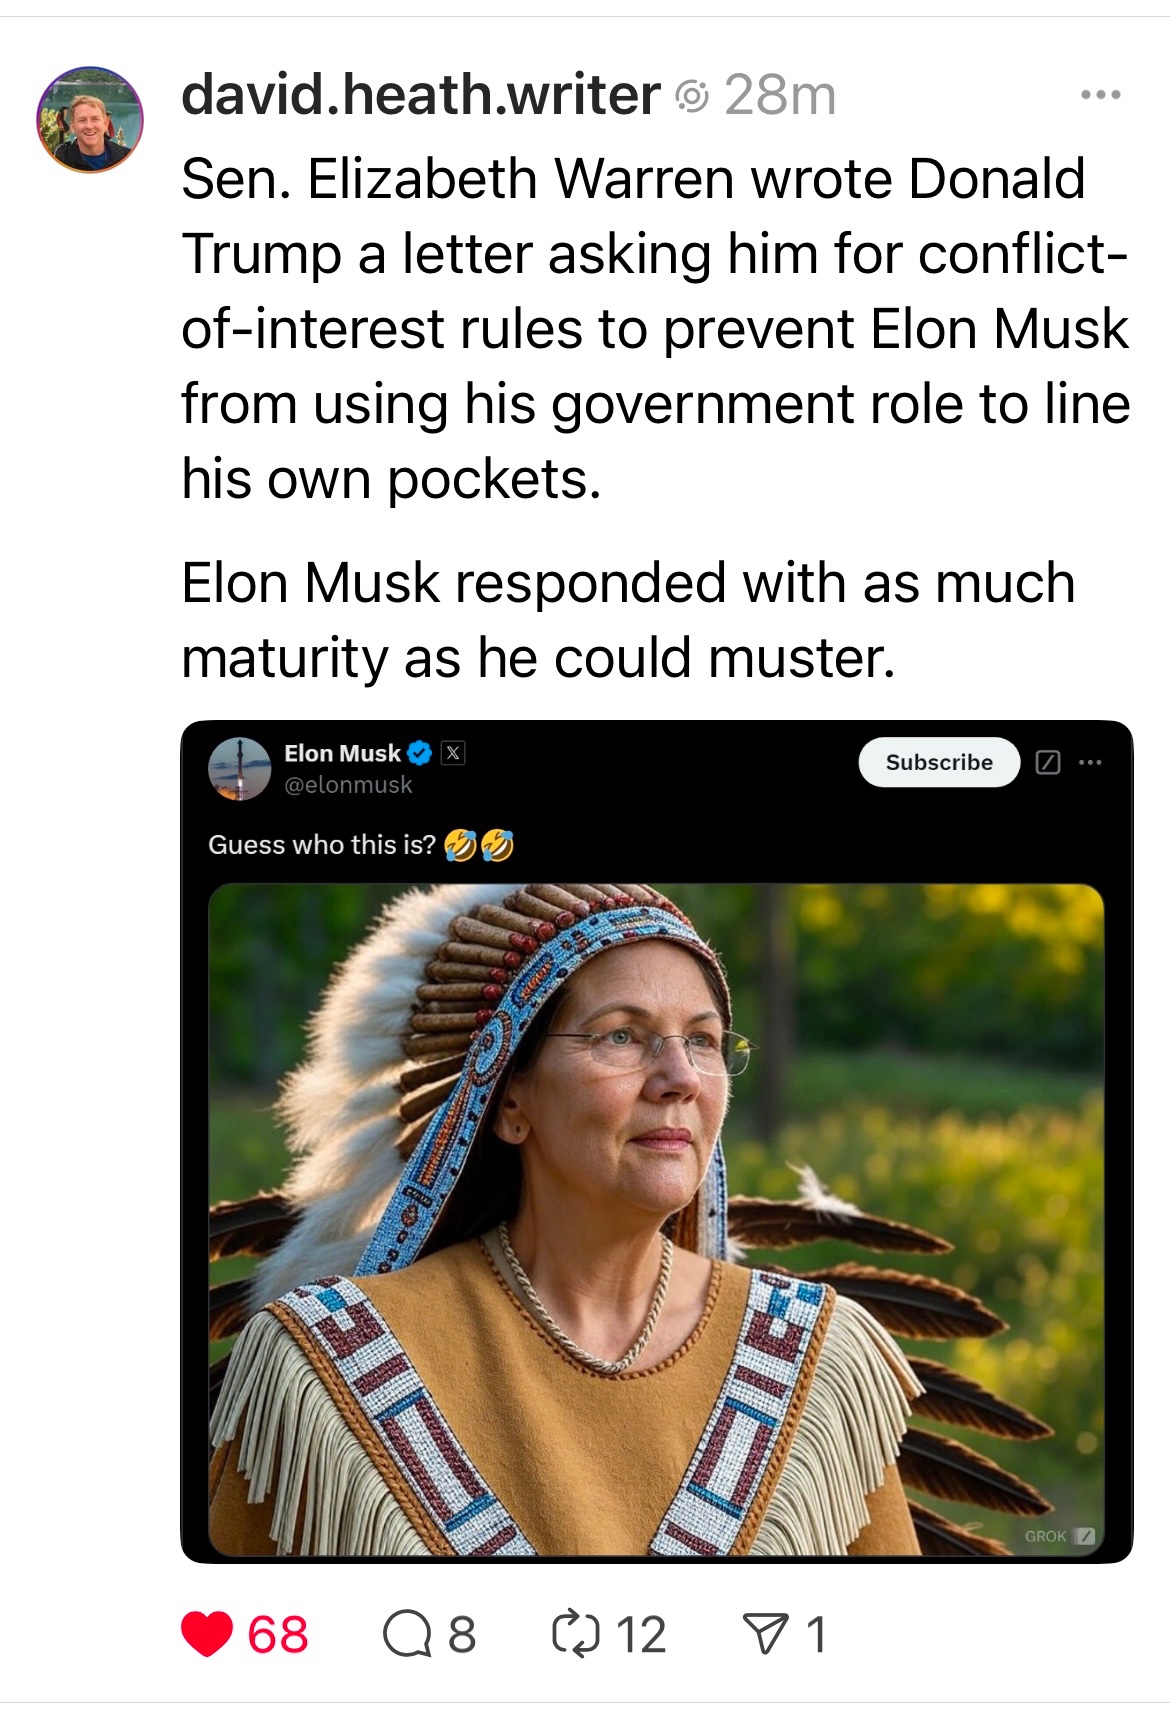Tap the Grok icon beside Subscribe
The height and width of the screenshot is (1734, 1170).
[x=1047, y=762]
